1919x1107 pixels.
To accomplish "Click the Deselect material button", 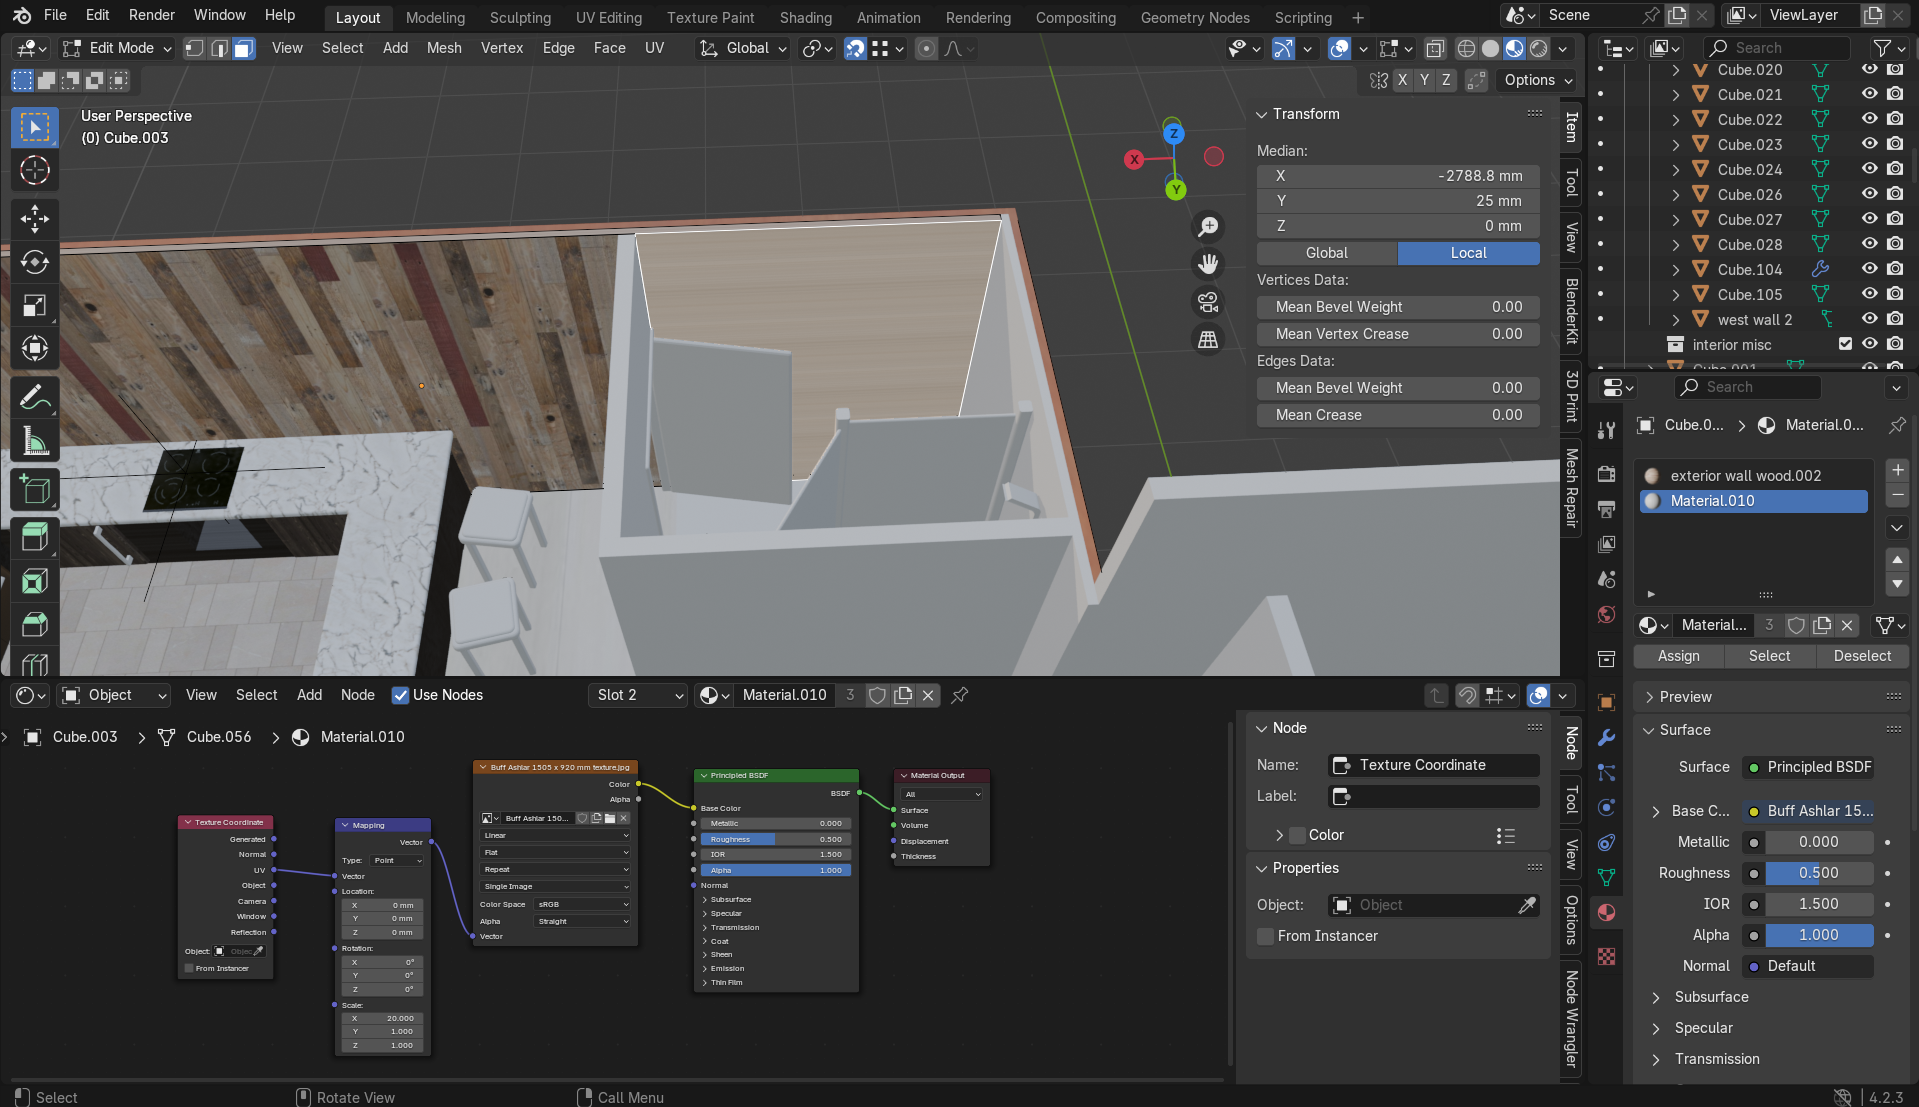I will [x=1862, y=656].
